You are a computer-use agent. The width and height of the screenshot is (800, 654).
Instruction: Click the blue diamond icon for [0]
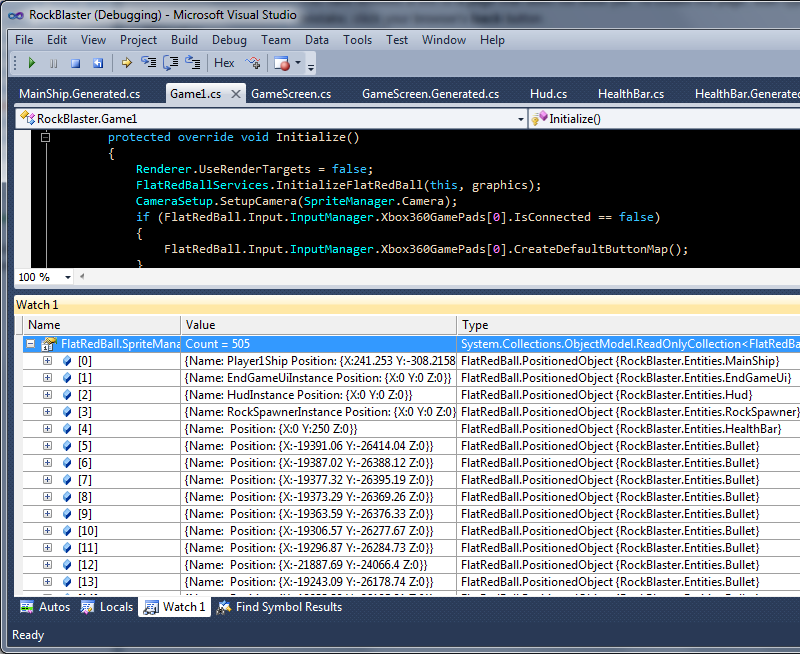[x=67, y=361]
